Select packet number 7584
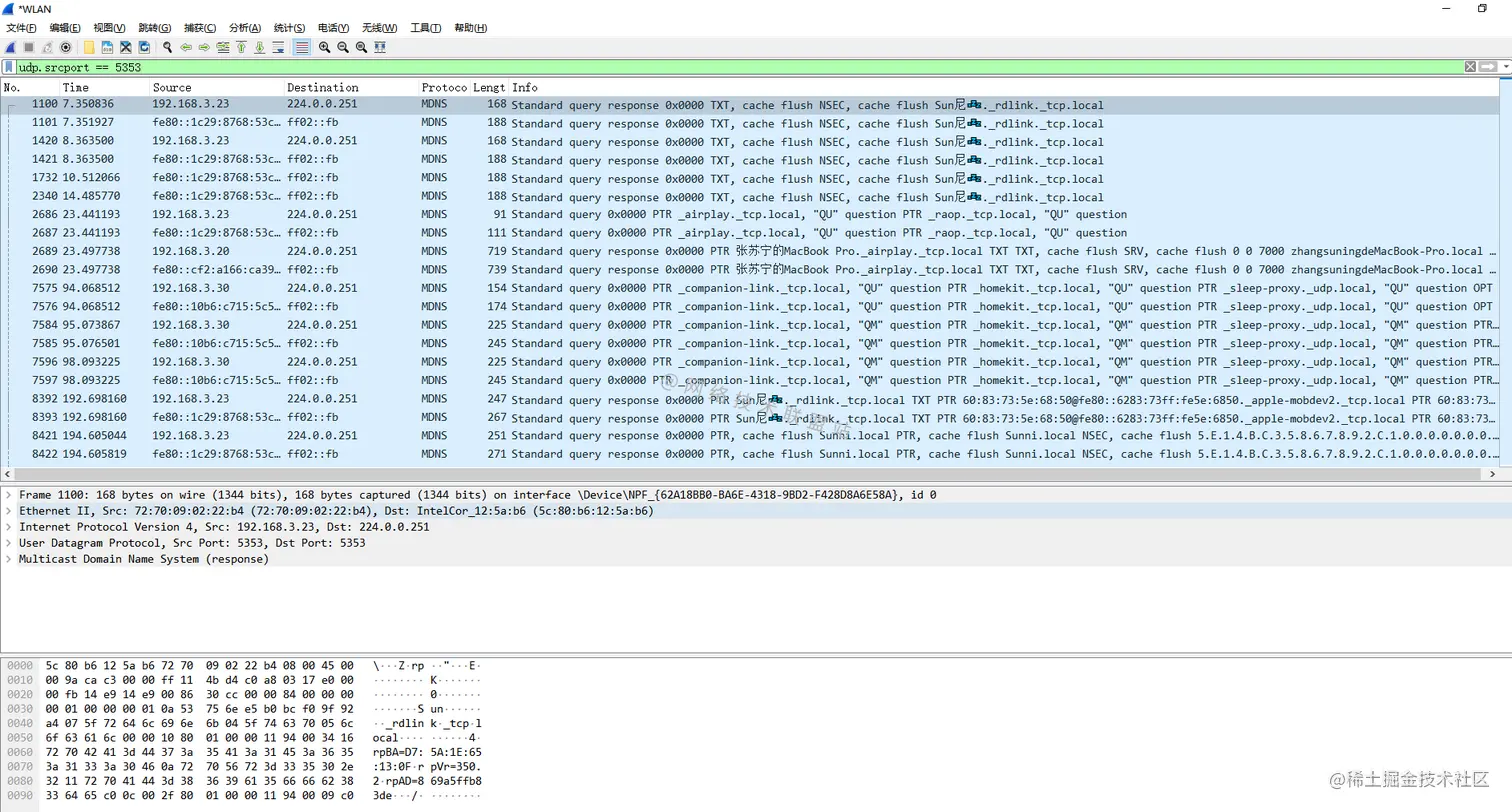Viewport: 1512px width, 812px height. pyautogui.click(x=750, y=325)
